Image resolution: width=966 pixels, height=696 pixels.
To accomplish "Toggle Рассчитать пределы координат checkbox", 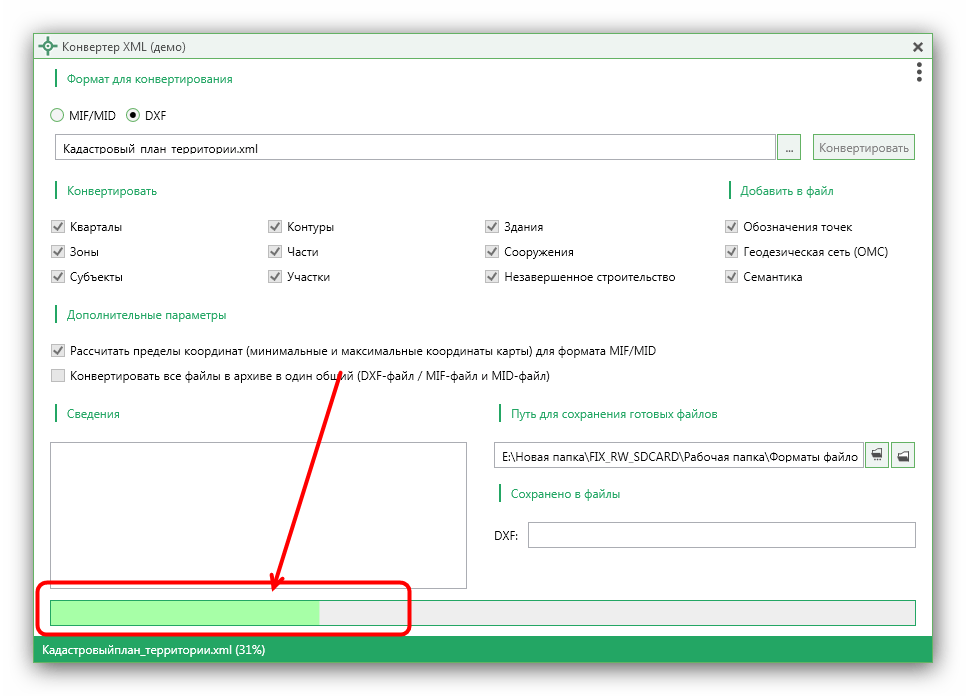I will (x=58, y=350).
